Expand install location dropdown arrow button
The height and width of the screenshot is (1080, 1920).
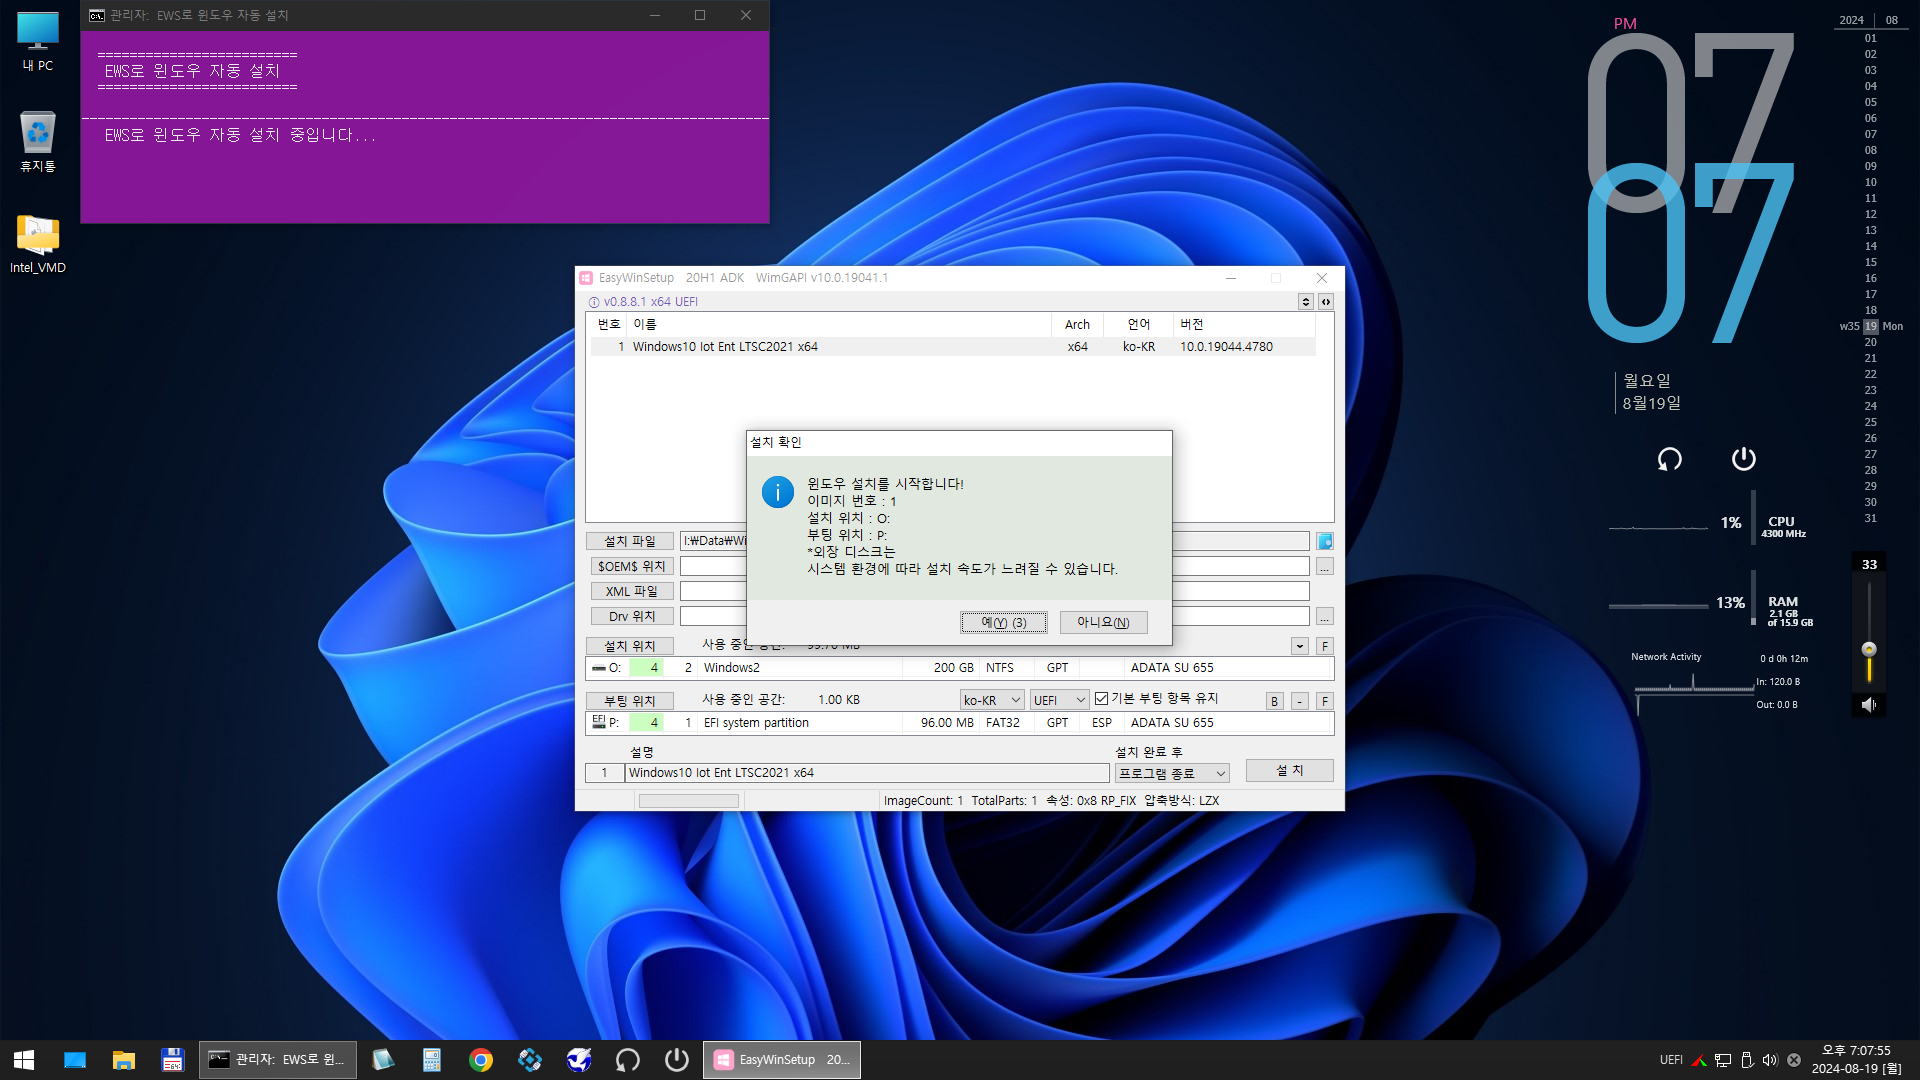(1300, 646)
